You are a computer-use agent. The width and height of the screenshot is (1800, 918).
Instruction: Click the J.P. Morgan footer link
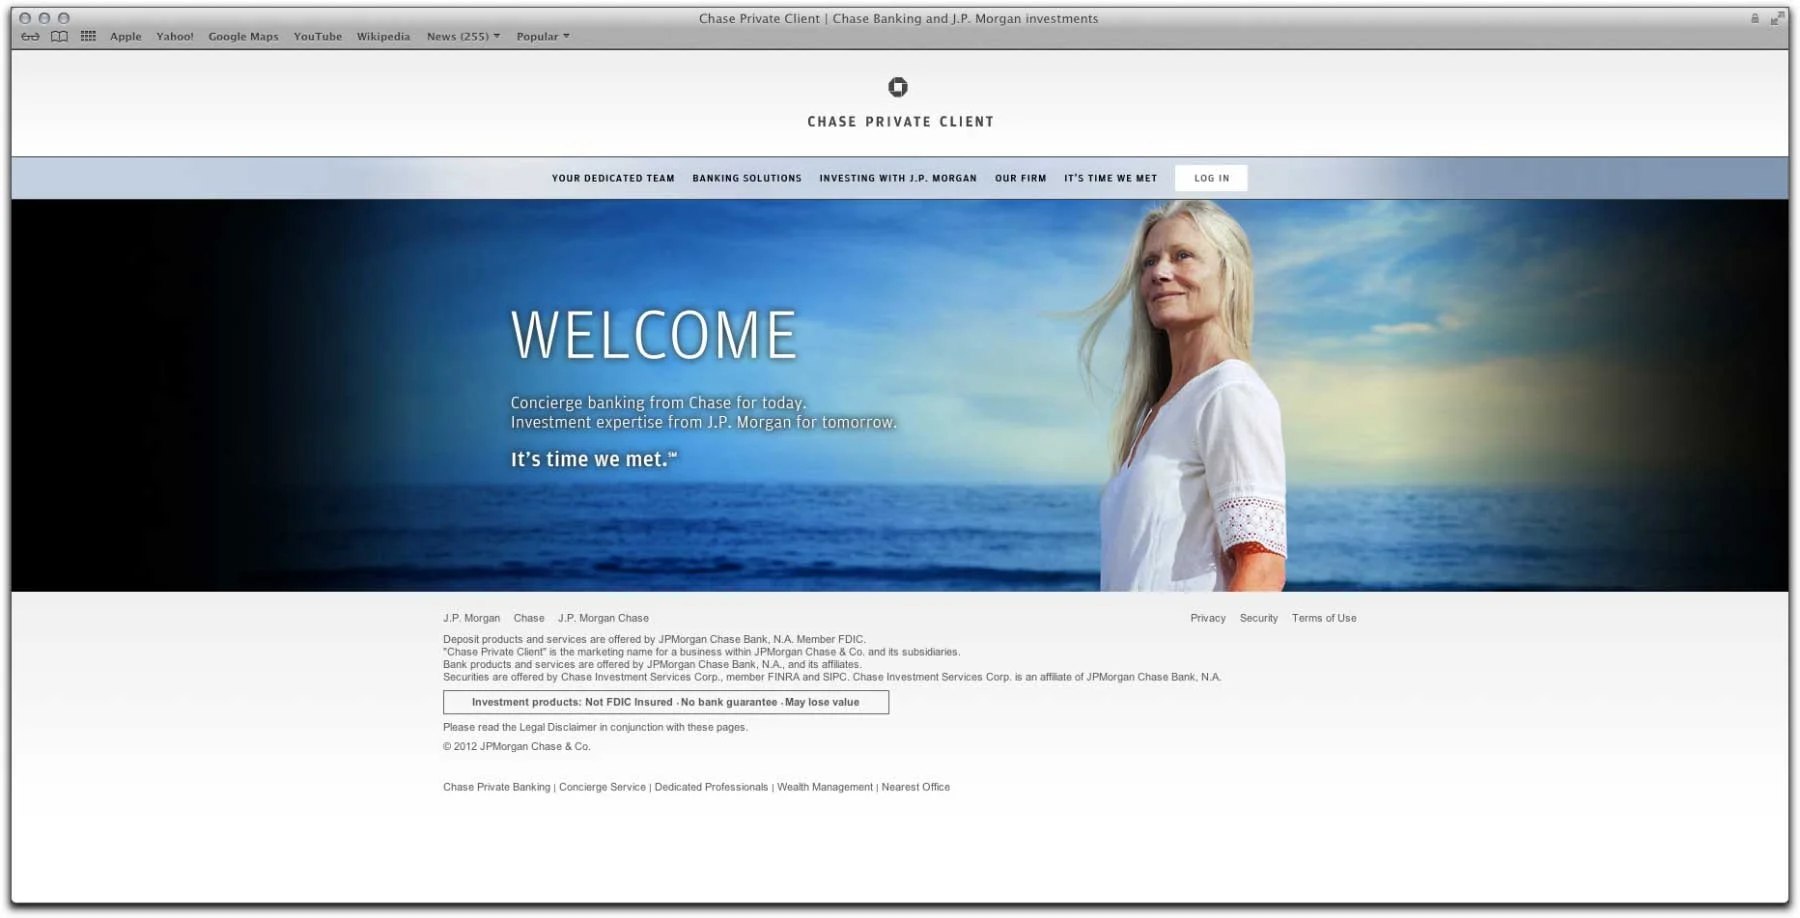tap(471, 618)
